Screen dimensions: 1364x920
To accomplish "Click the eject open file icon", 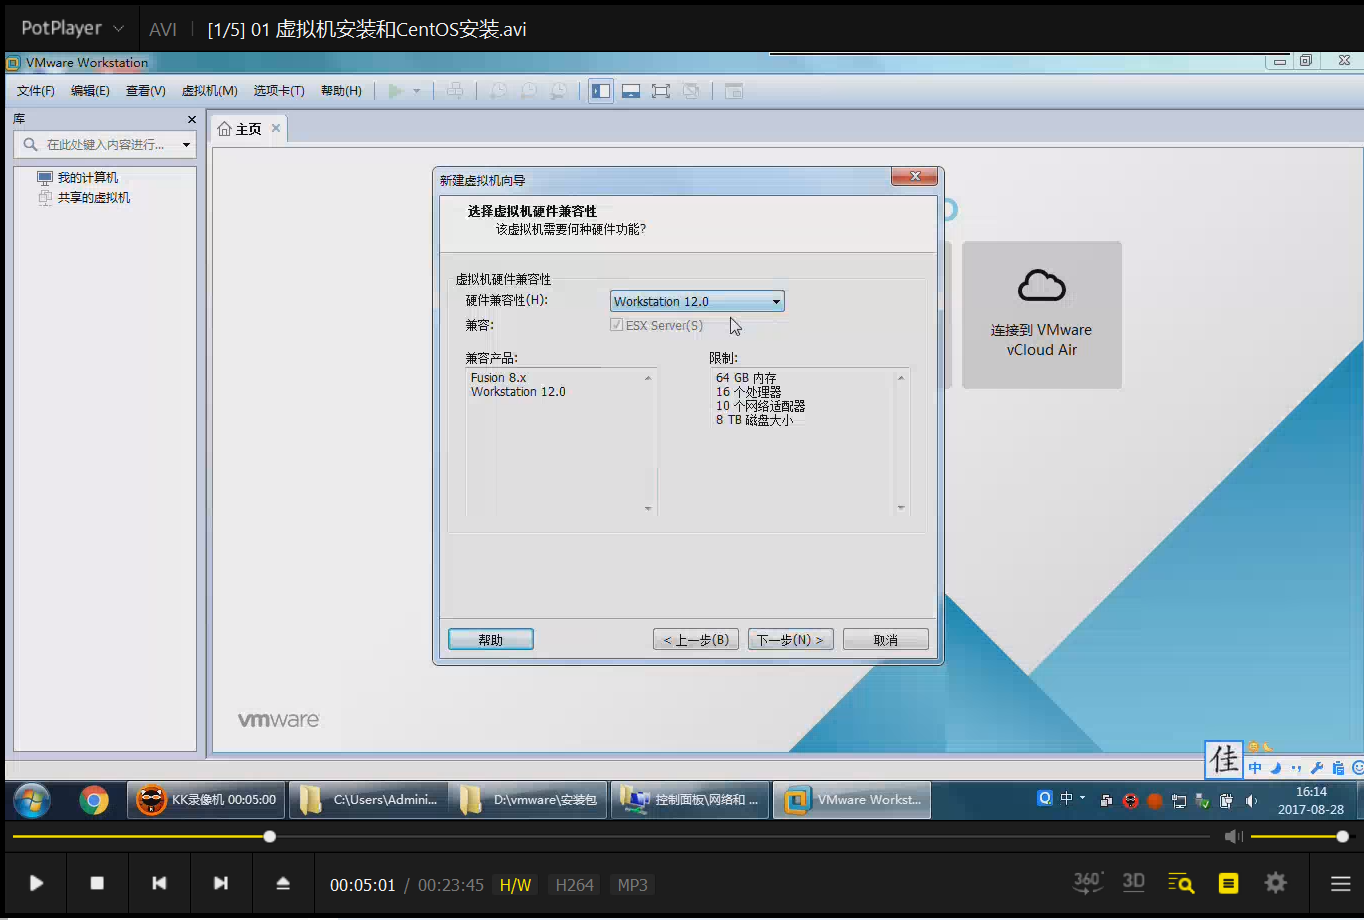I will pos(283,883).
